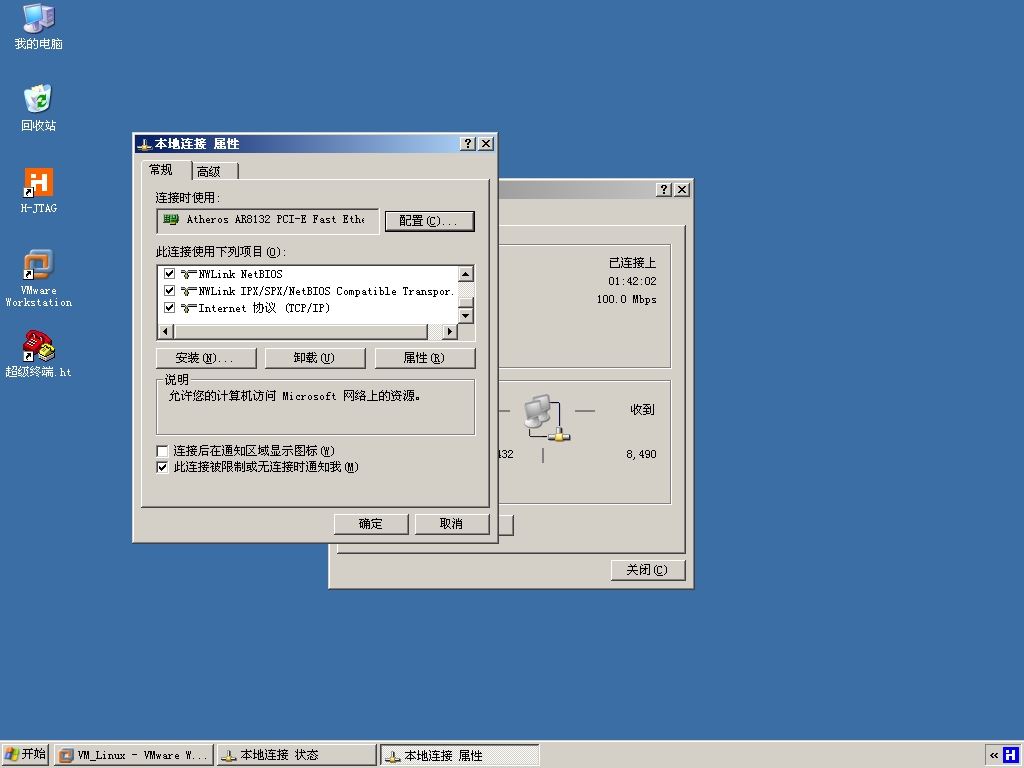Click the 100.0 Mbps speed value
This screenshot has width=1024, height=768.
[626, 299]
